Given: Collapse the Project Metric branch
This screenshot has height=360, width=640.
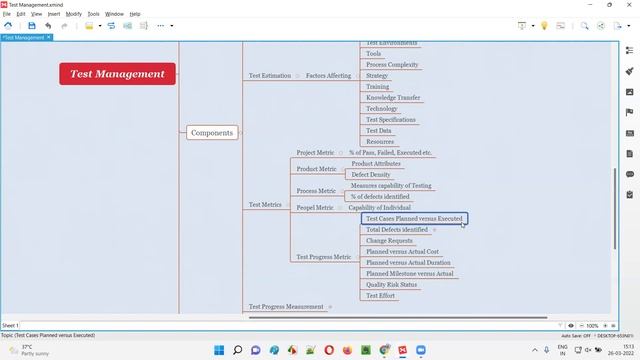Looking at the screenshot, I should (x=341, y=153).
